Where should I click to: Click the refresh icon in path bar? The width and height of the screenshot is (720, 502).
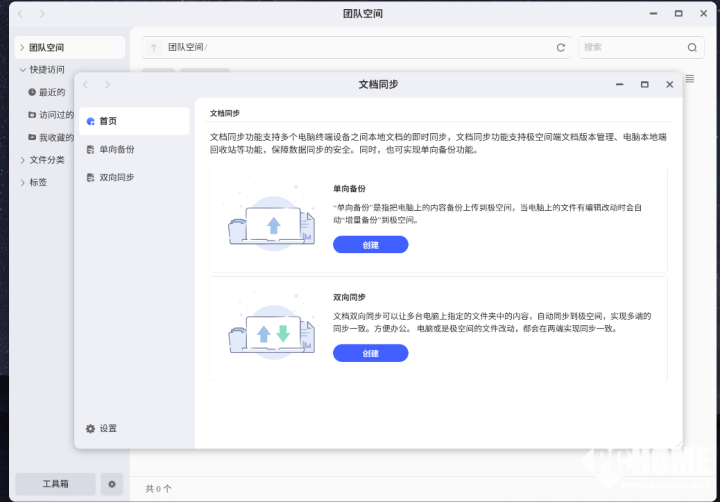click(x=561, y=47)
